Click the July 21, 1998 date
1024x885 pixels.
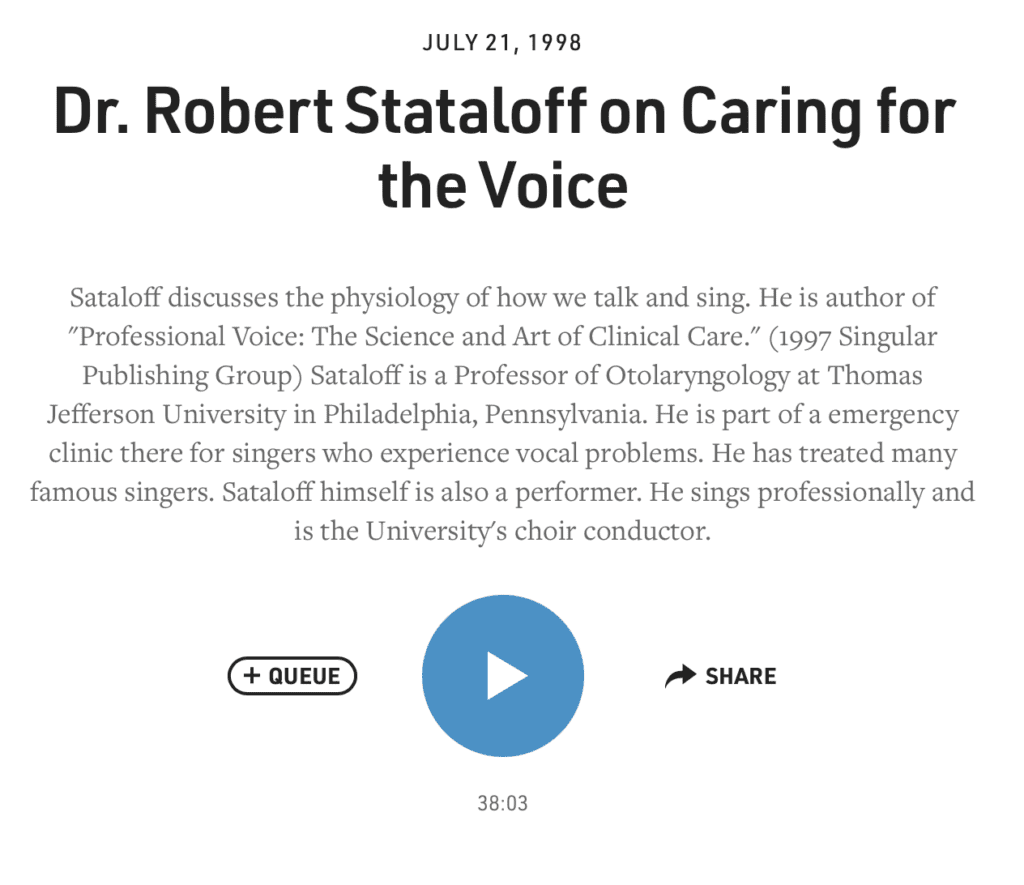tap(502, 43)
